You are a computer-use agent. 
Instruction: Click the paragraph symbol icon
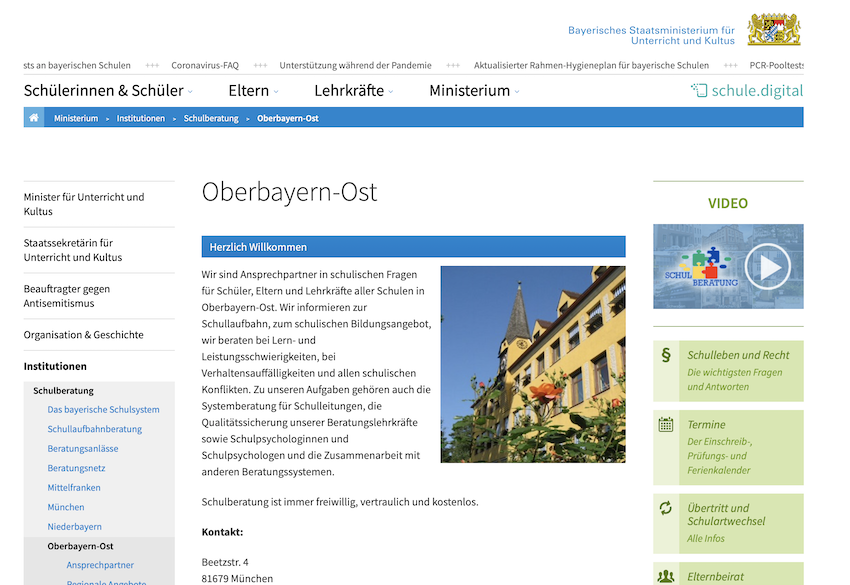pos(666,355)
